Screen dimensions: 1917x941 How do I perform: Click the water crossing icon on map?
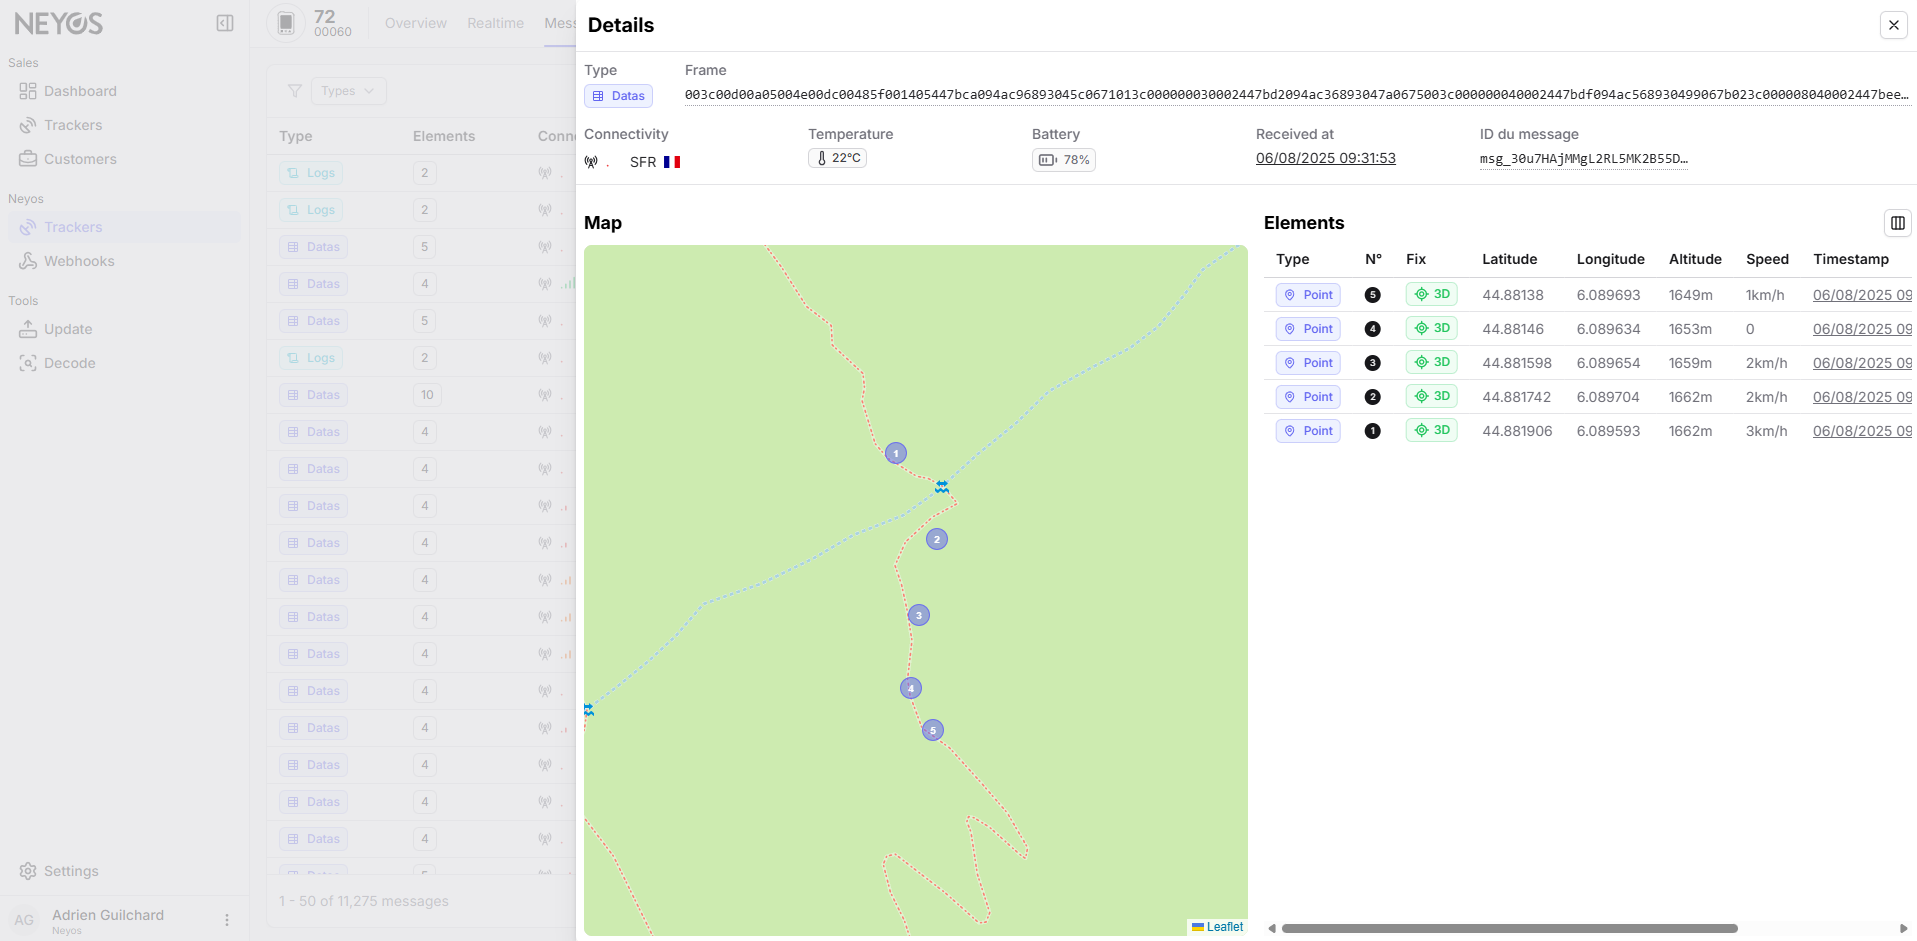click(942, 487)
